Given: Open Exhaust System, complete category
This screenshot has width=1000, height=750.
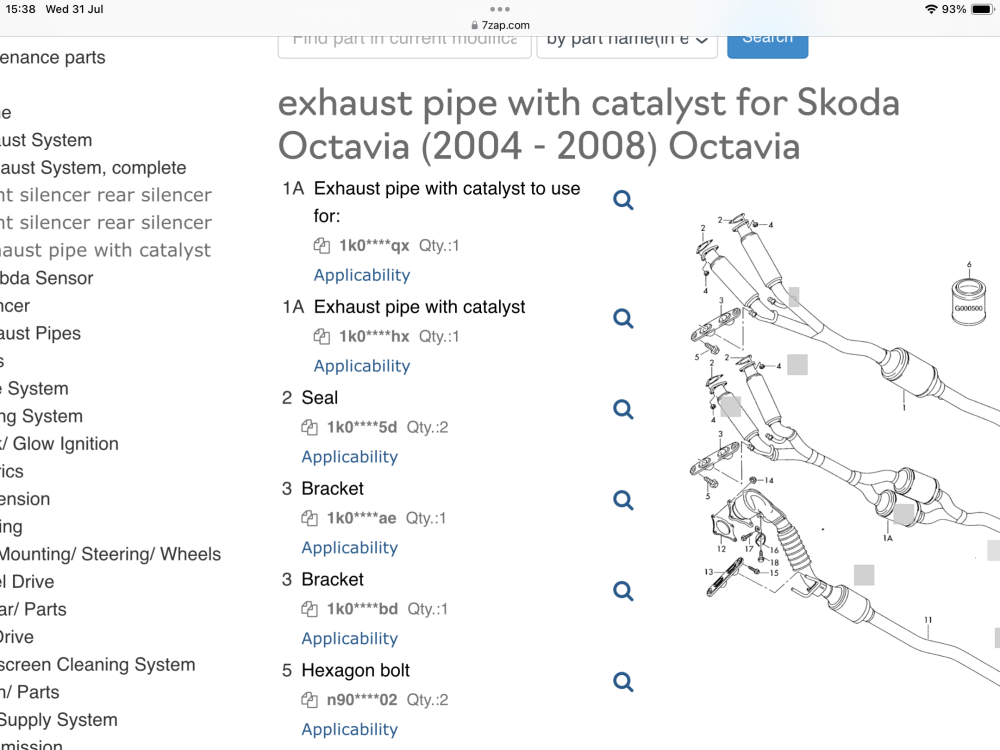Looking at the screenshot, I should point(93,168).
